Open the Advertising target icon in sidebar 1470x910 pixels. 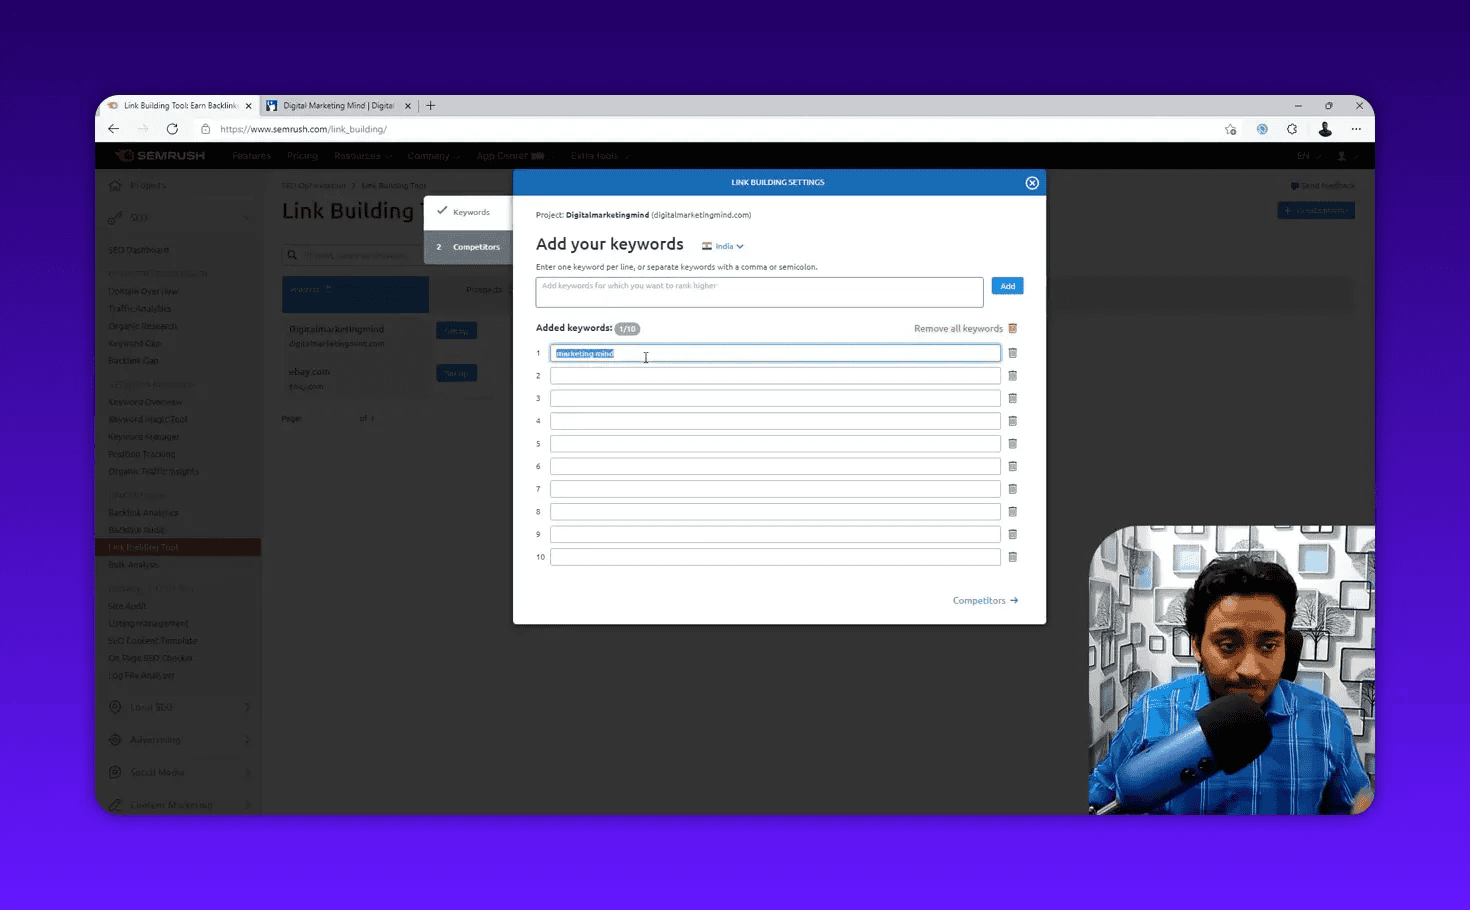(x=114, y=740)
